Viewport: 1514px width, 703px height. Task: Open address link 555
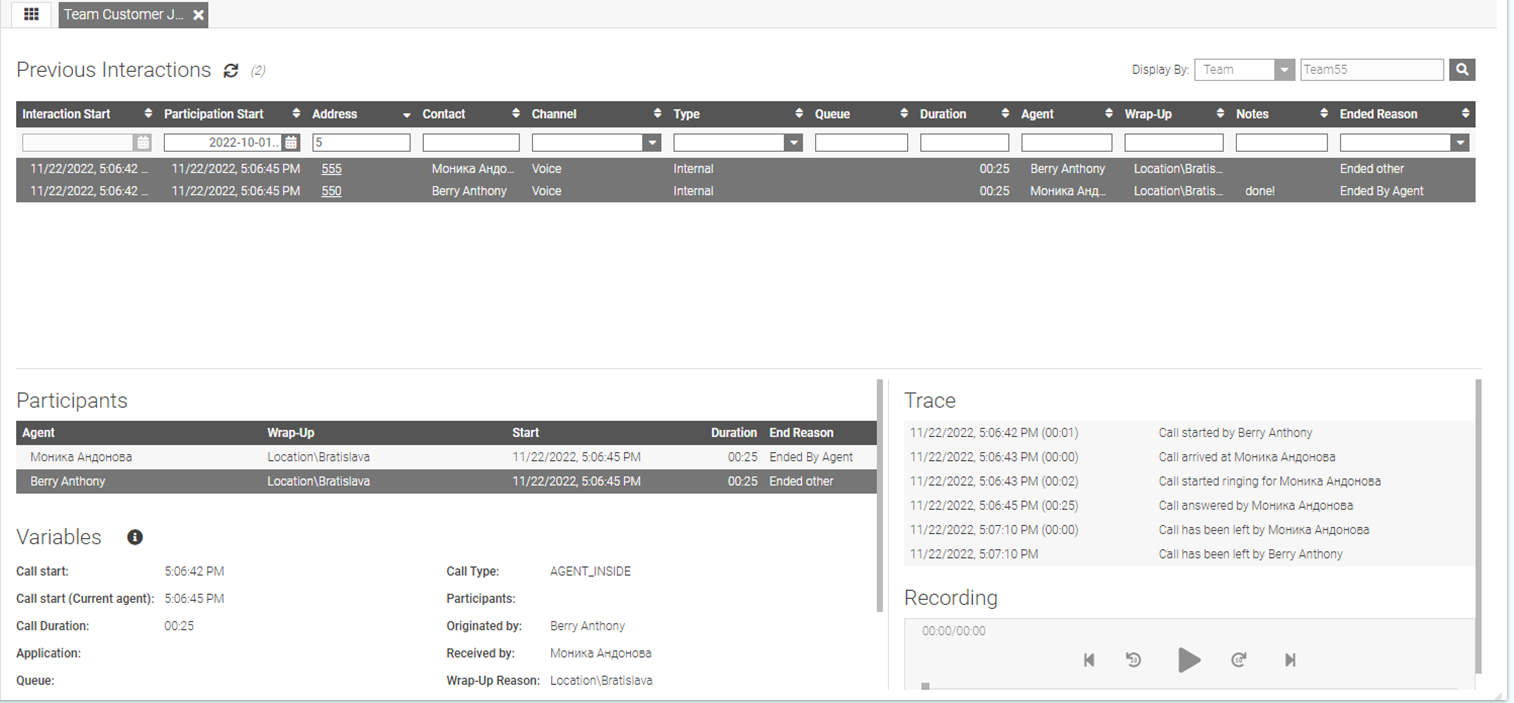pyautogui.click(x=331, y=169)
